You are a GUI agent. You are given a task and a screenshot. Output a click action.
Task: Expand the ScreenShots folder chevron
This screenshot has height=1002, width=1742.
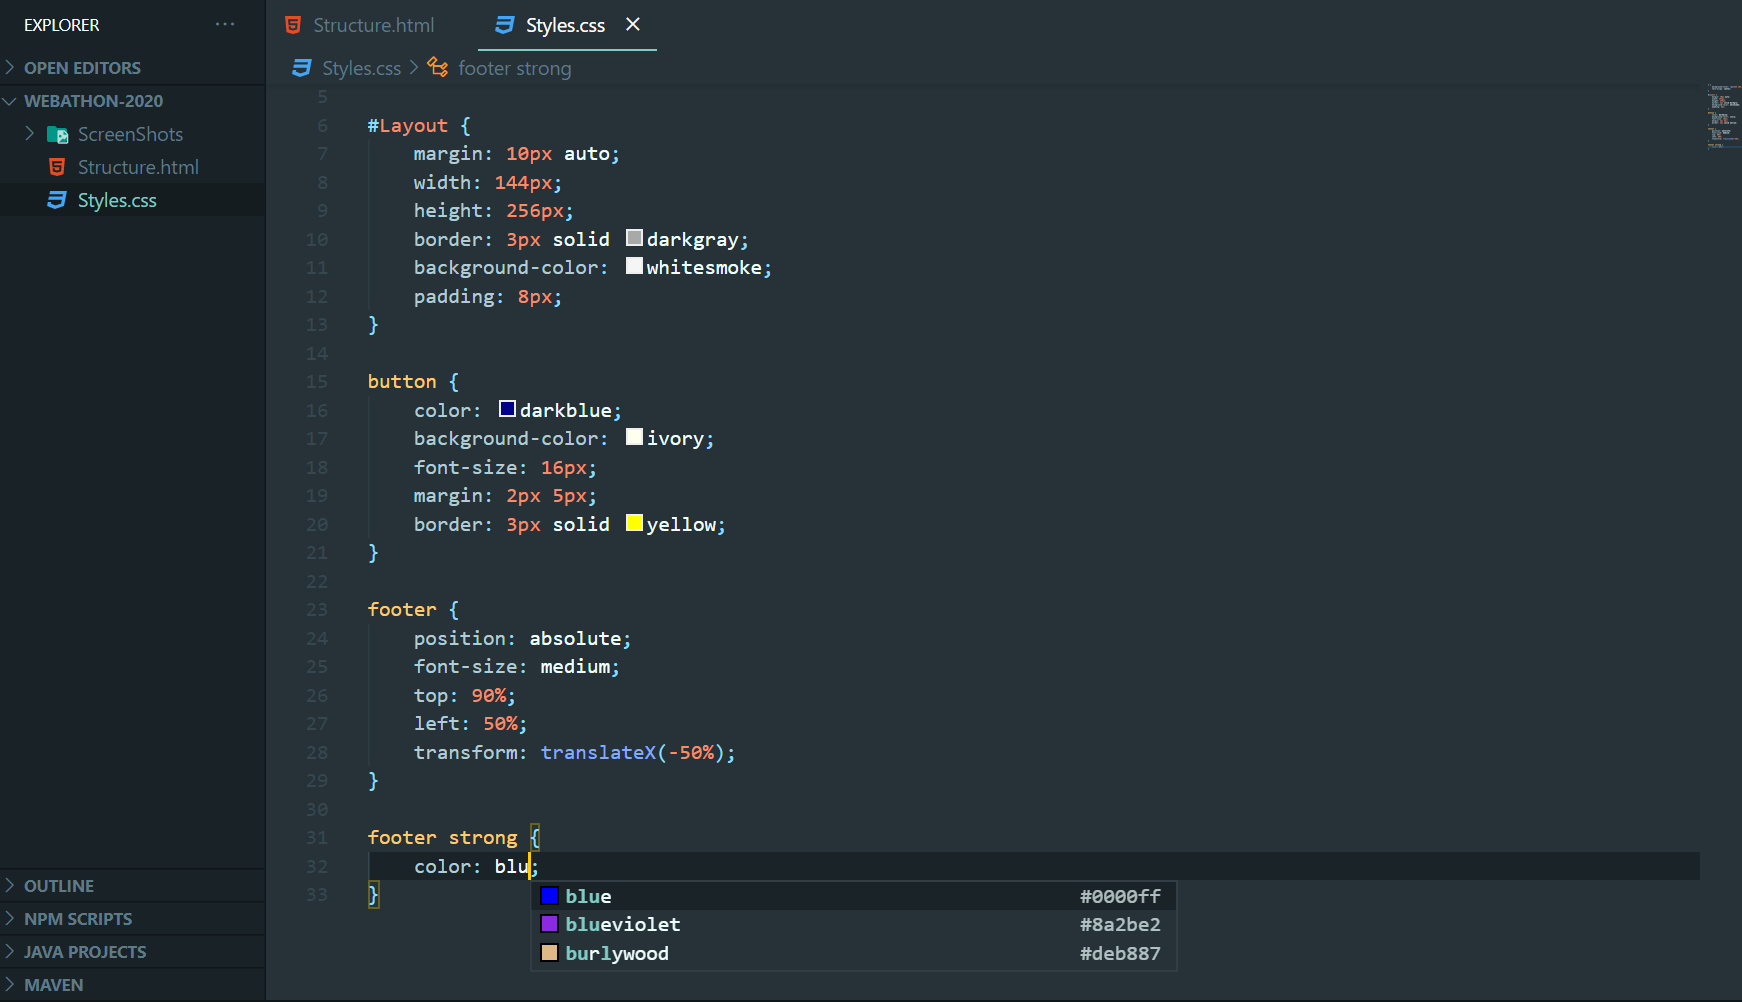[x=29, y=133]
